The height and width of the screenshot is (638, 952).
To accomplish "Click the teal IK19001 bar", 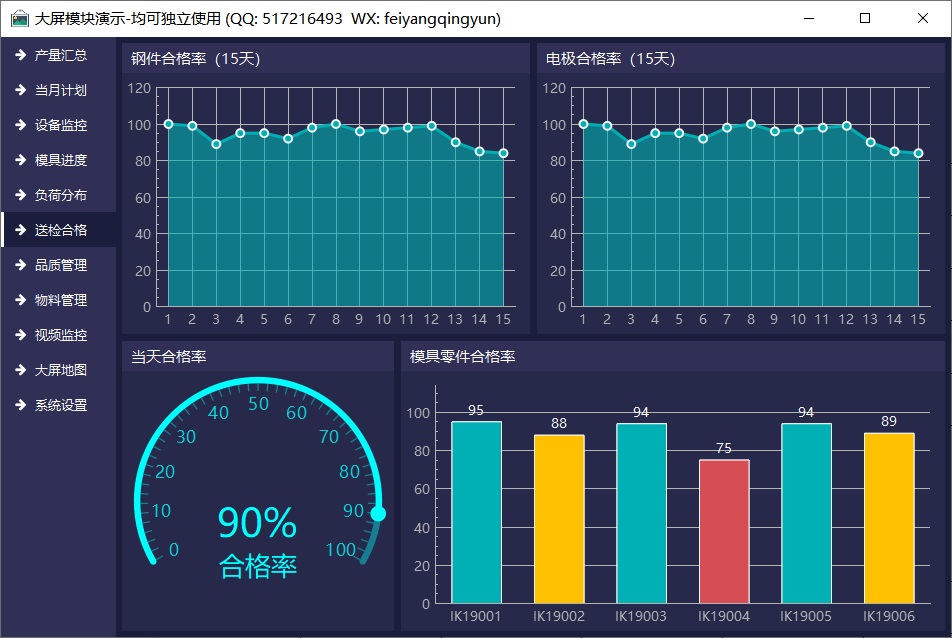I will click(476, 512).
